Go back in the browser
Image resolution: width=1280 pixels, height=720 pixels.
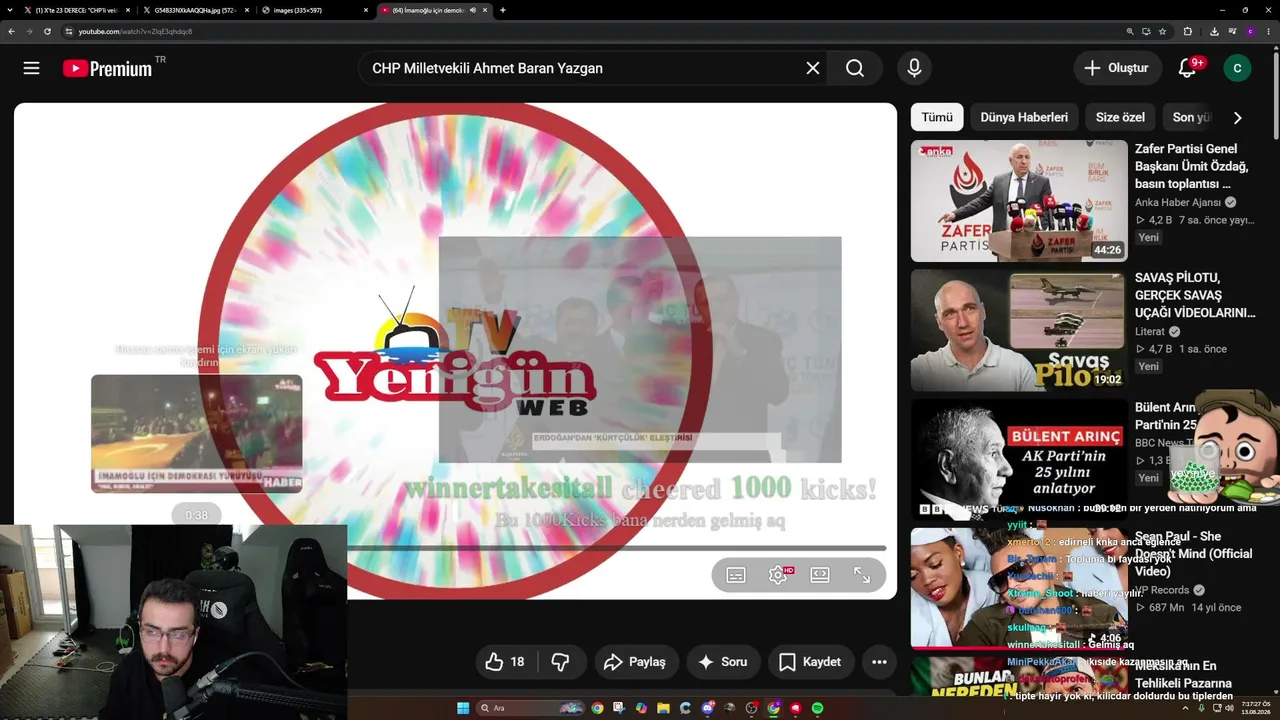(11, 31)
